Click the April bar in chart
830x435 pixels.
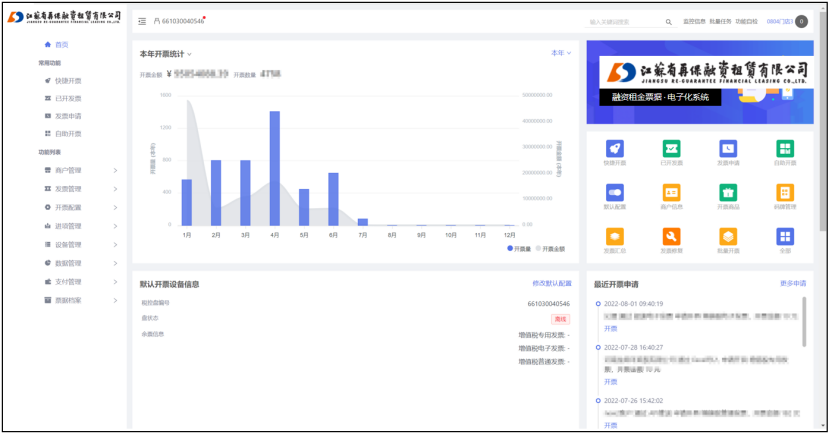[x=275, y=168]
